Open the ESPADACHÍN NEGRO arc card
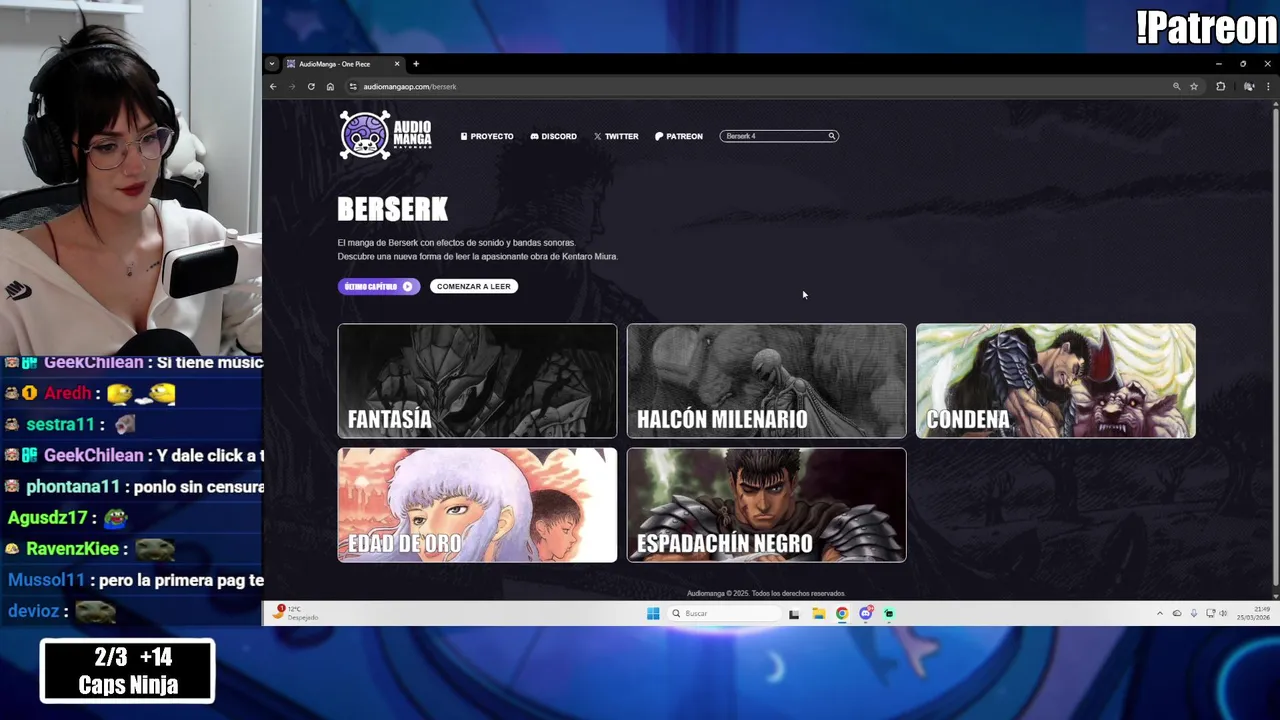 [766, 505]
